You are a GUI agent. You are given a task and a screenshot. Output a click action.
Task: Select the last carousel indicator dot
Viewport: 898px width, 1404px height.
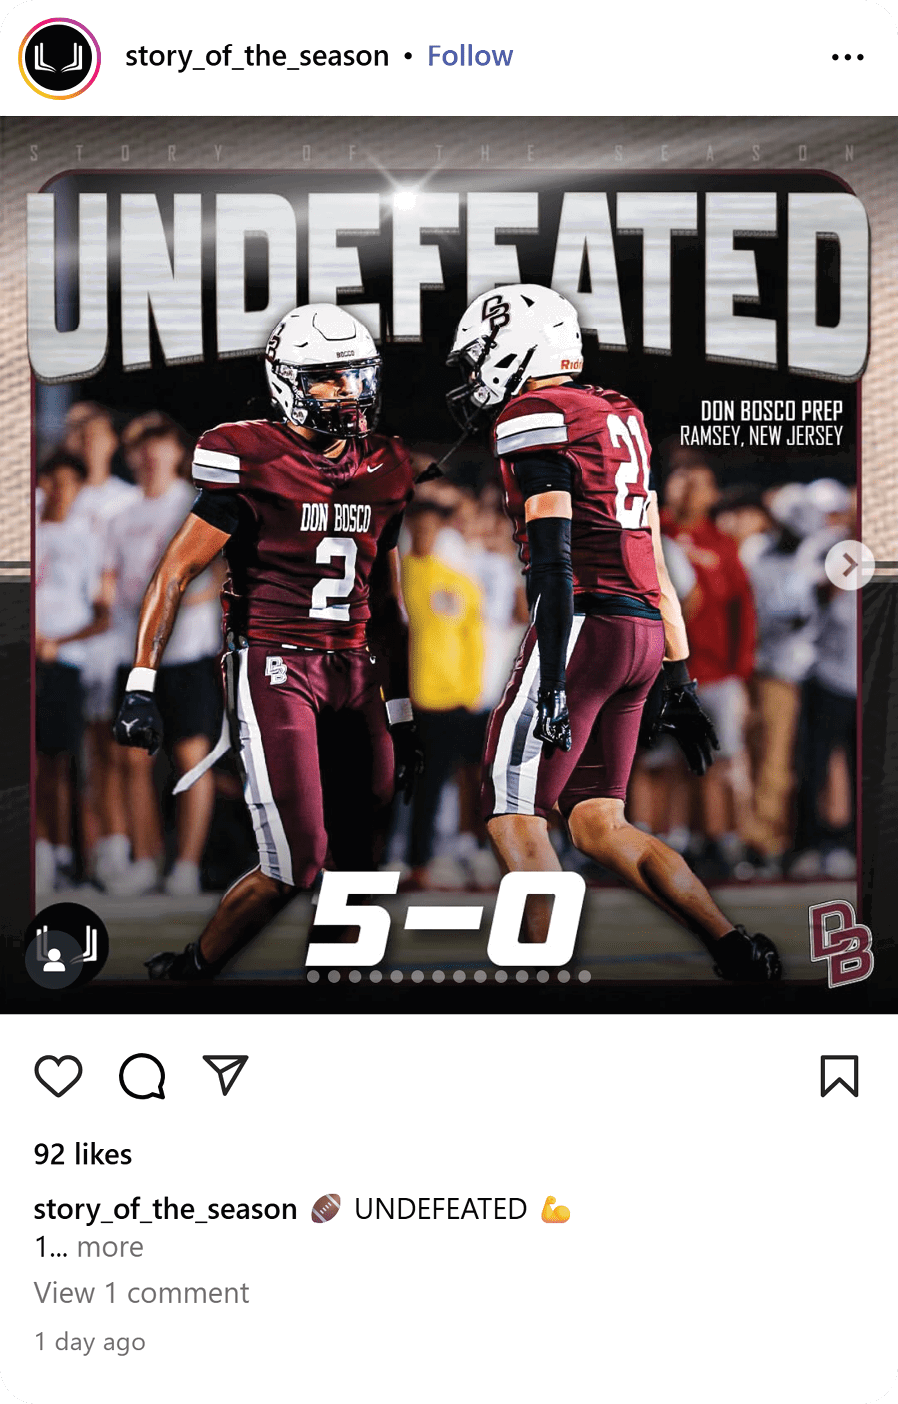584,976
